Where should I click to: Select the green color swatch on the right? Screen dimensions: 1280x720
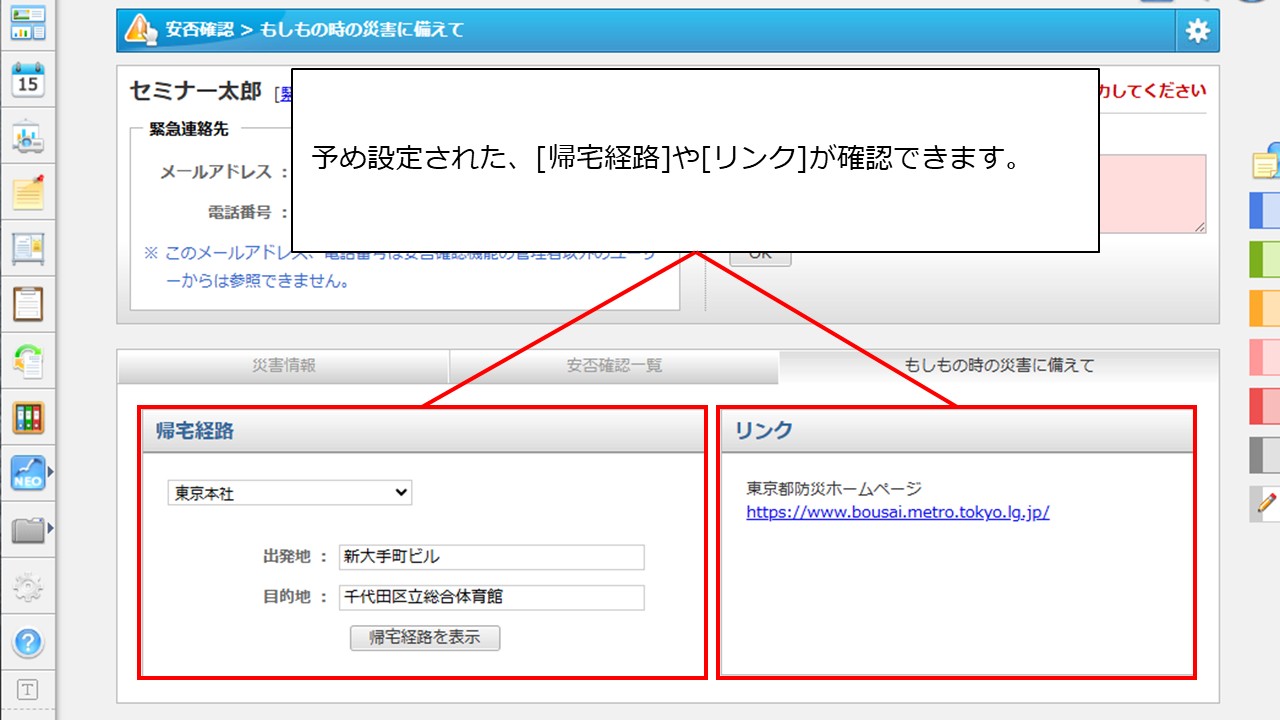[1265, 260]
